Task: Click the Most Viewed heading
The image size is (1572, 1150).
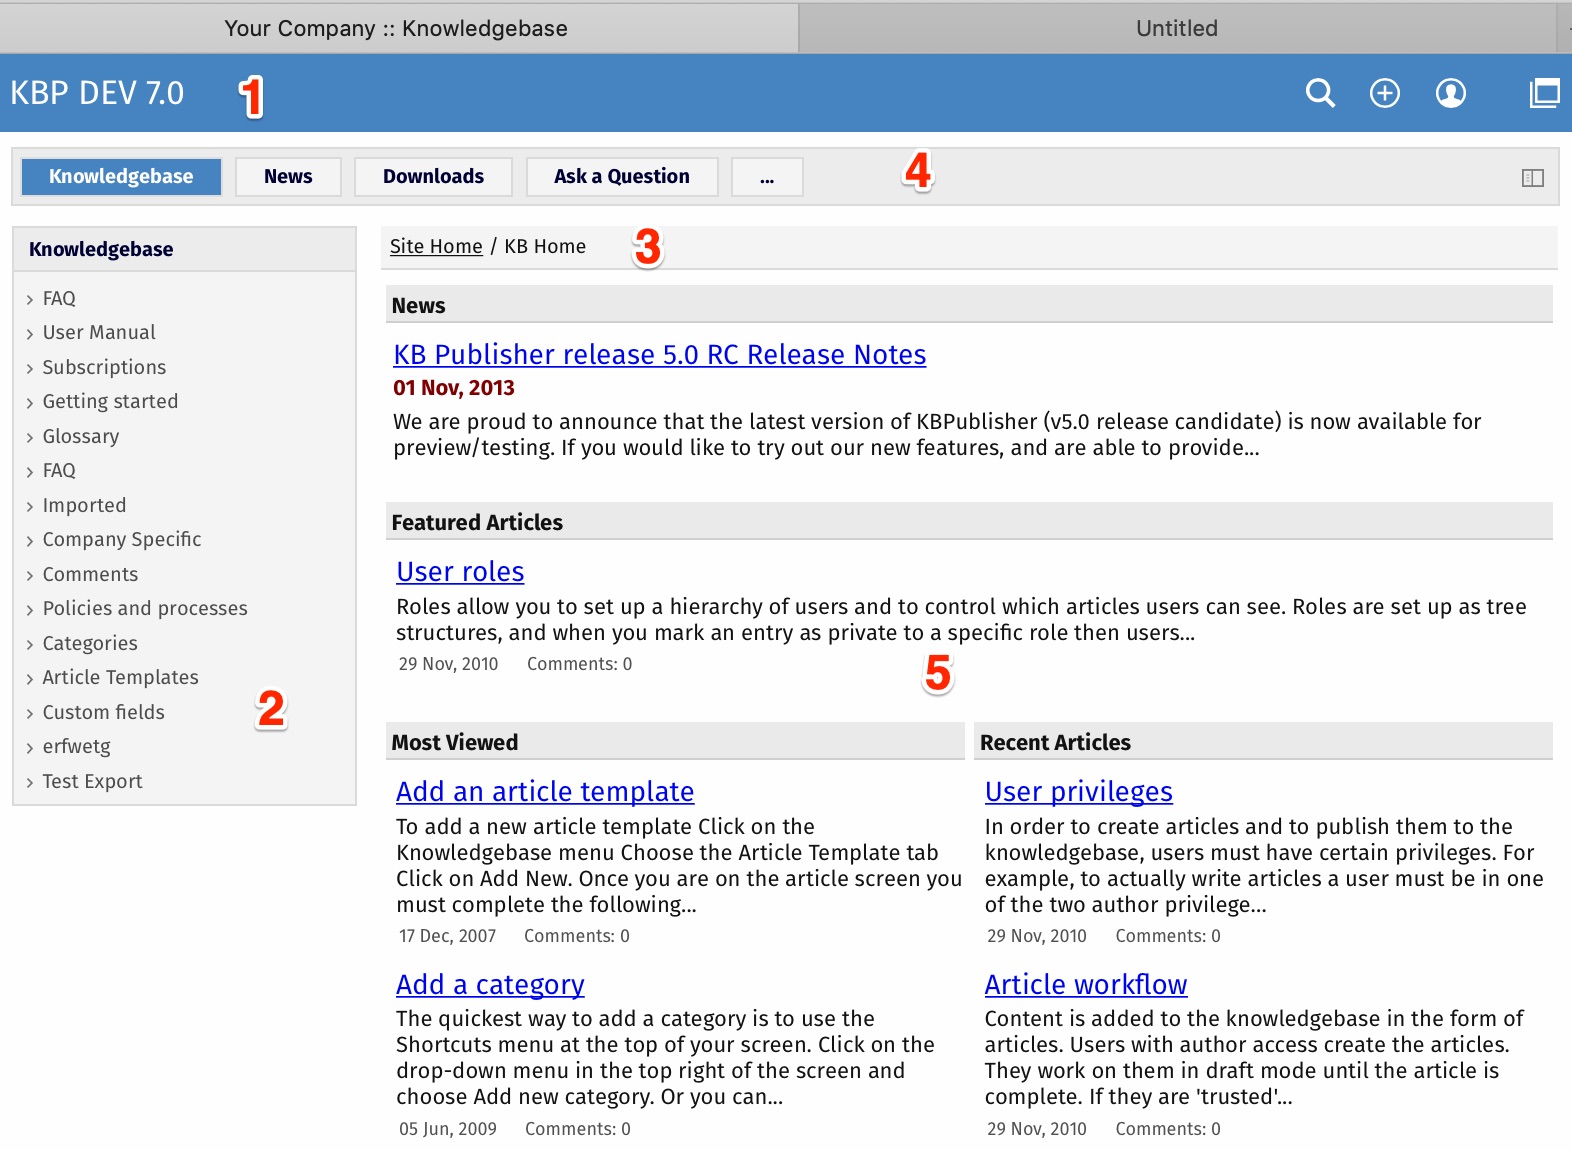Action: (x=455, y=743)
